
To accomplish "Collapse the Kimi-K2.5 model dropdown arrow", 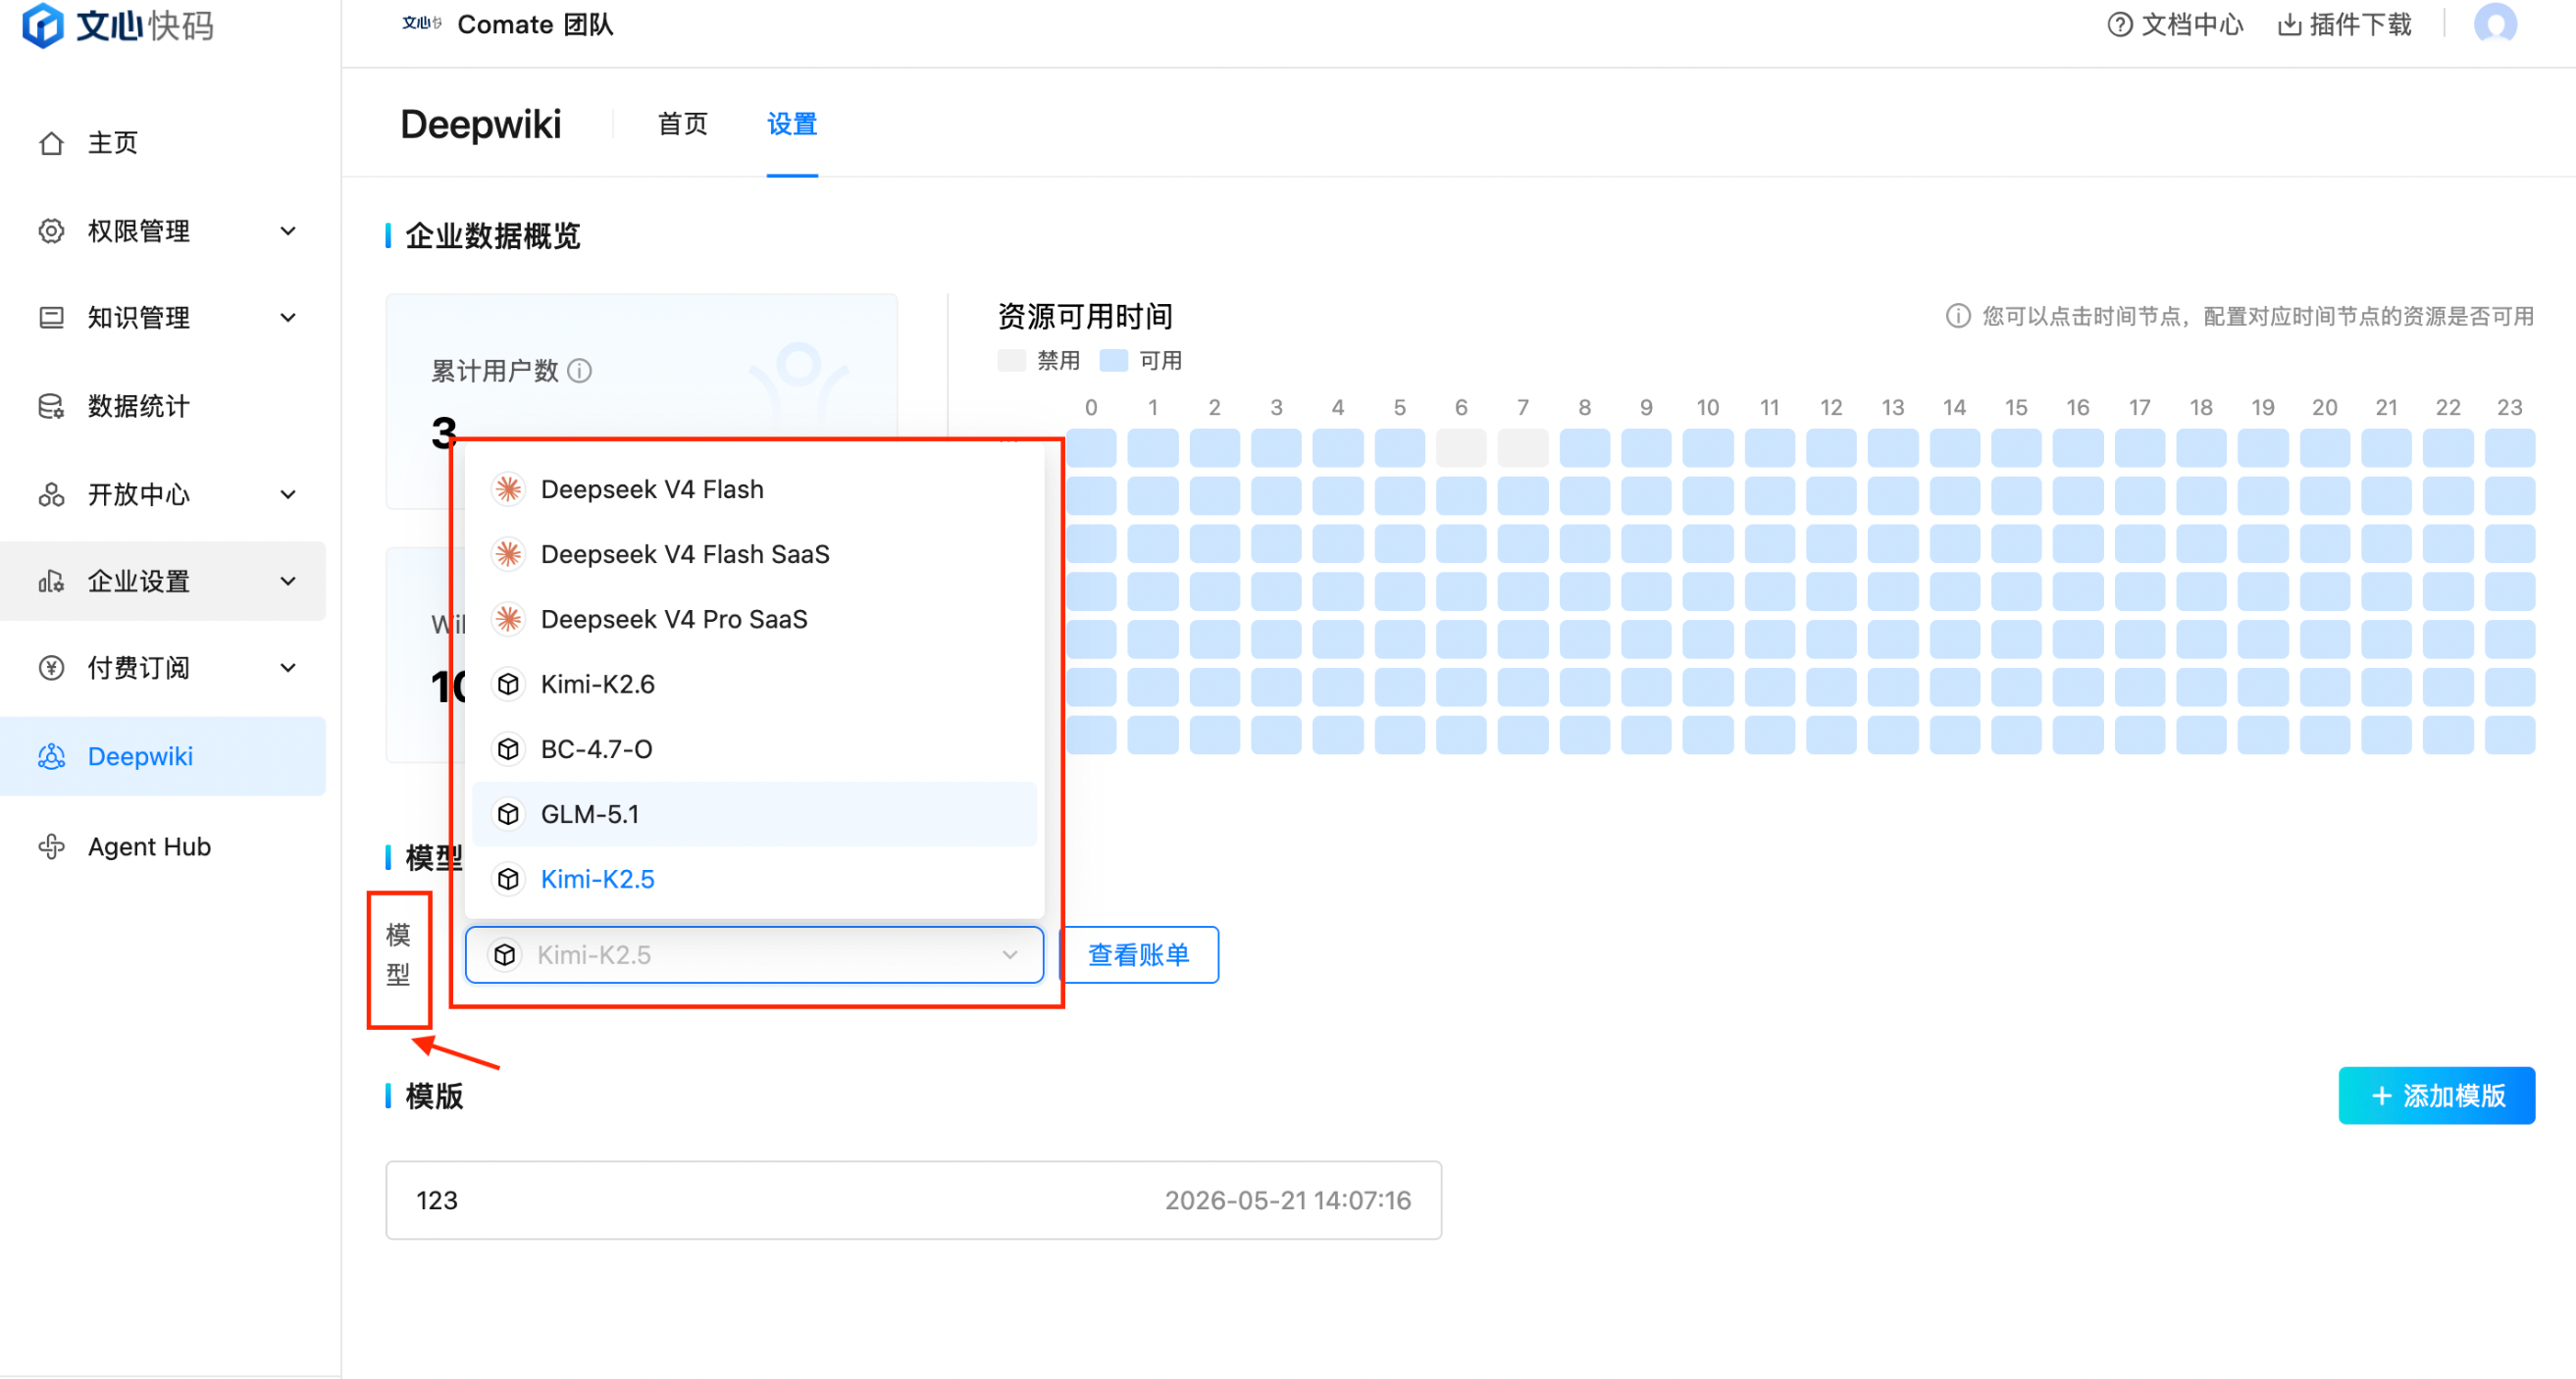I will click(x=1010, y=955).
